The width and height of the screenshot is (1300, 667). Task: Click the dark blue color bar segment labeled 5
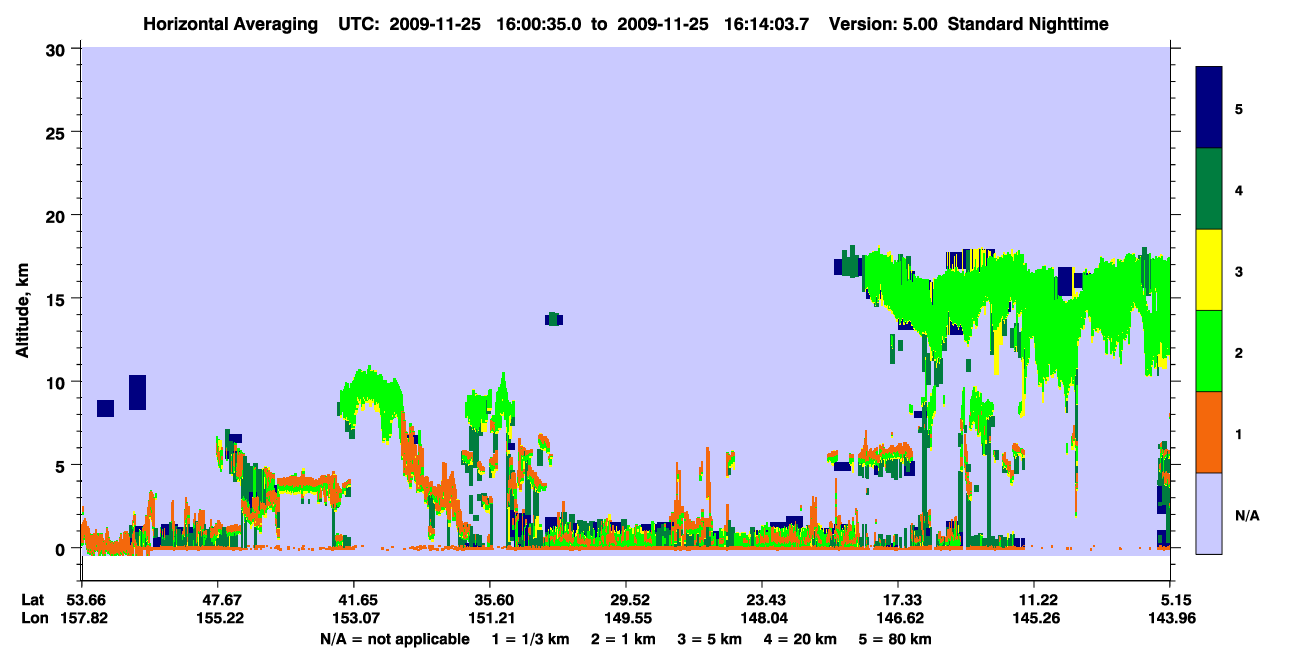(x=1209, y=108)
